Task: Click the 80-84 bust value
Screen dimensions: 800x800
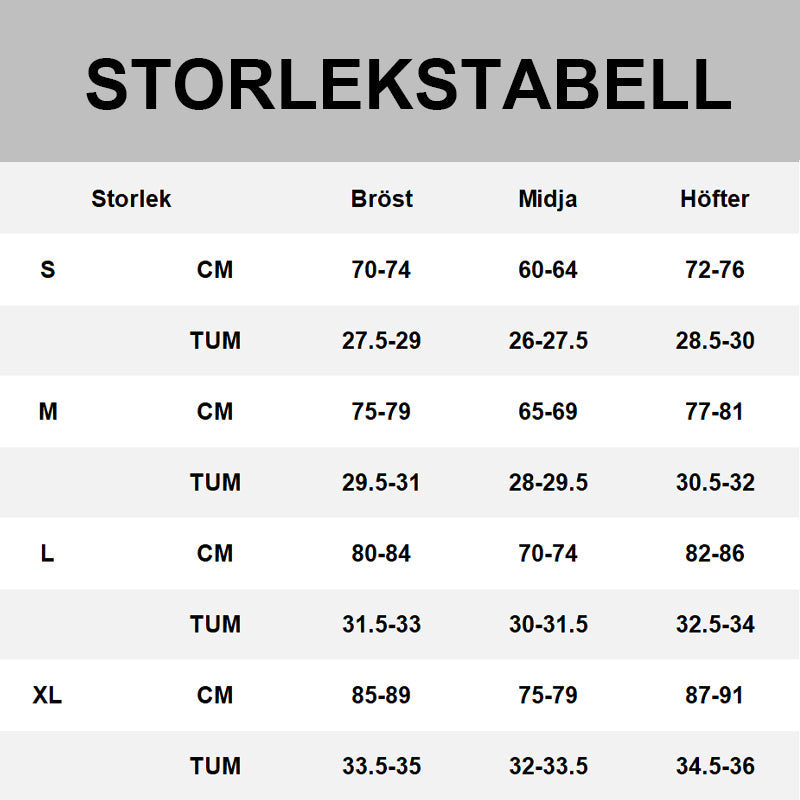Action: 381,553
